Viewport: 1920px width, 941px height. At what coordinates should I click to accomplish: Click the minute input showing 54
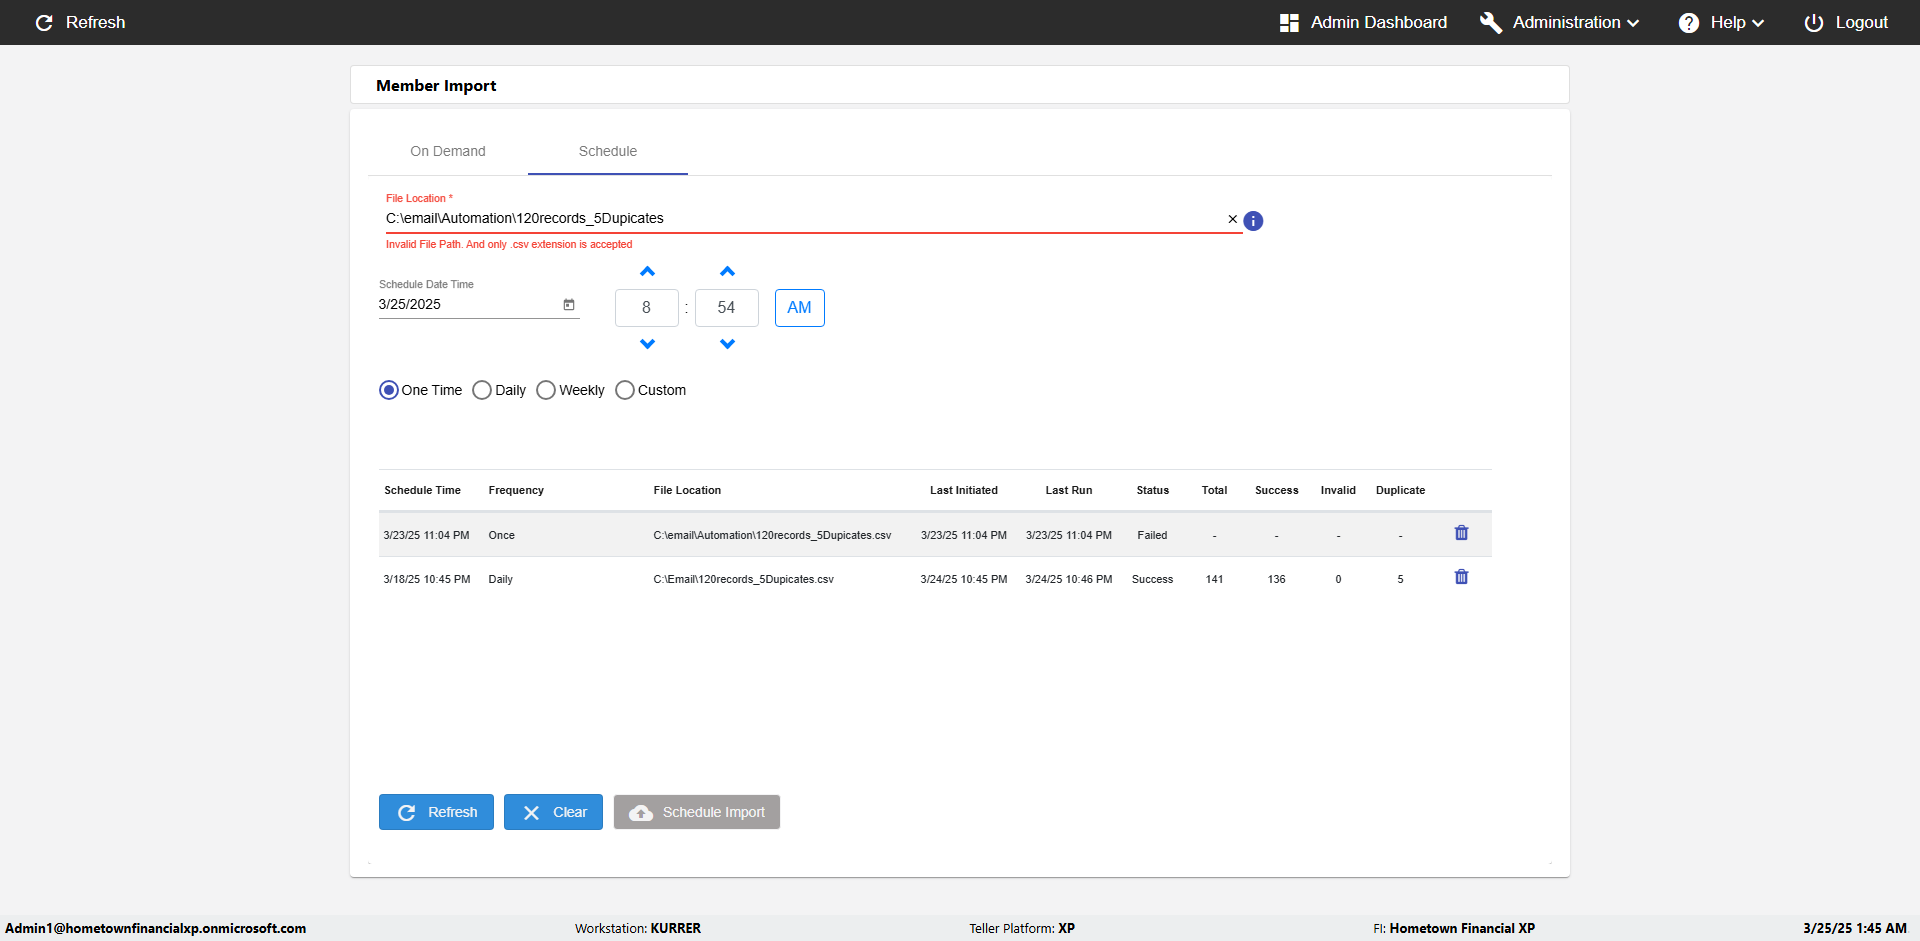(x=727, y=308)
